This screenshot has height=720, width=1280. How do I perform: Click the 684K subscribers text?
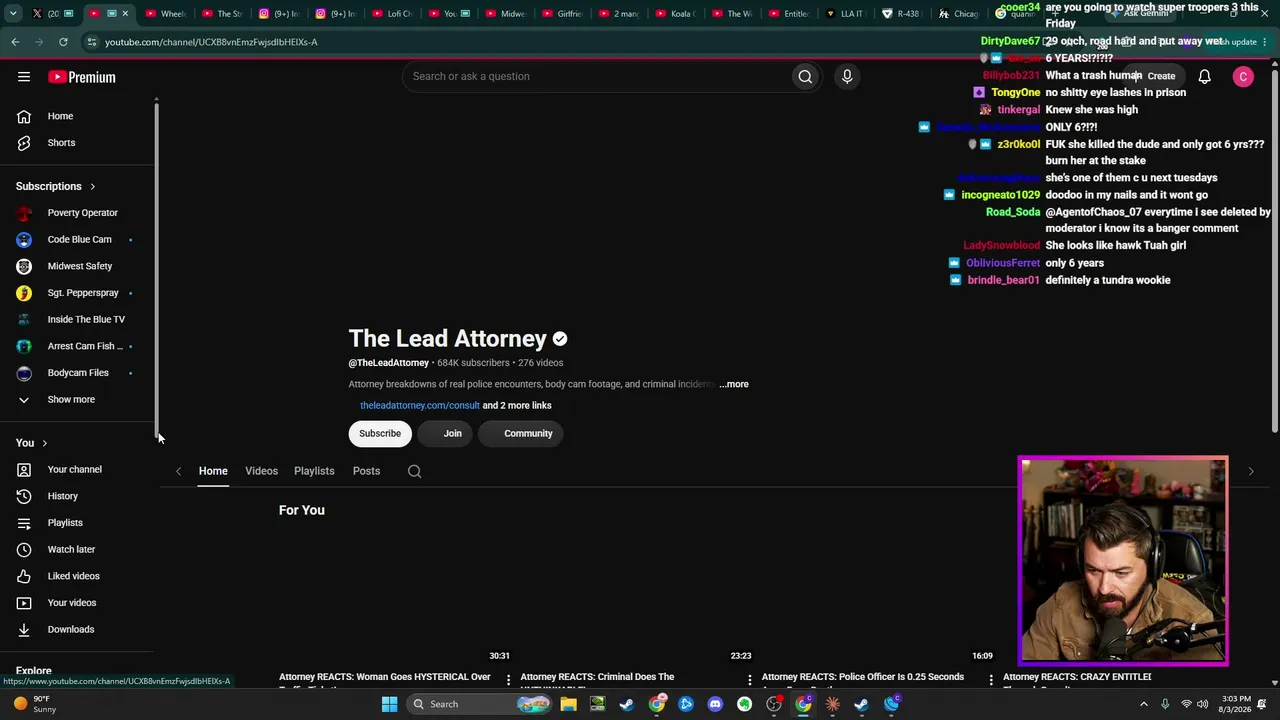pos(473,363)
